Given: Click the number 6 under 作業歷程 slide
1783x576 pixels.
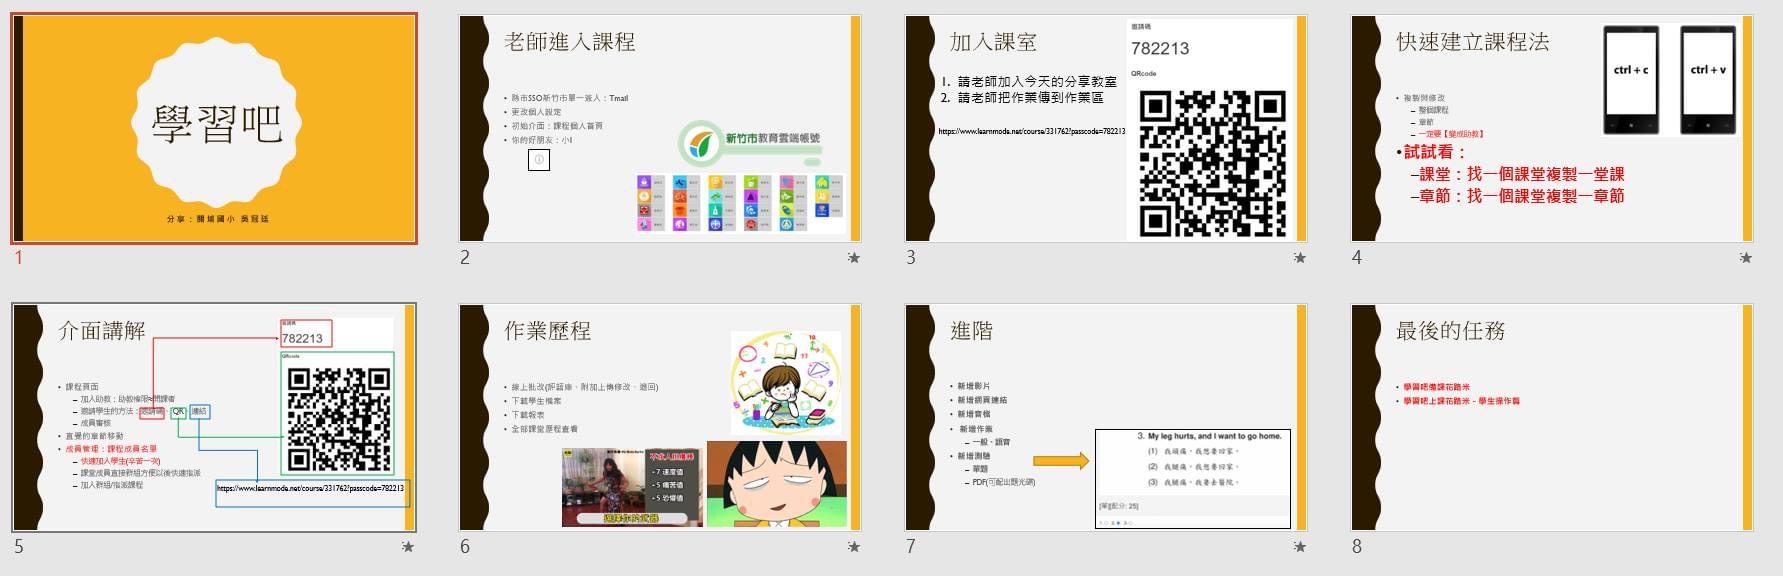Looking at the screenshot, I should pyautogui.click(x=465, y=547).
